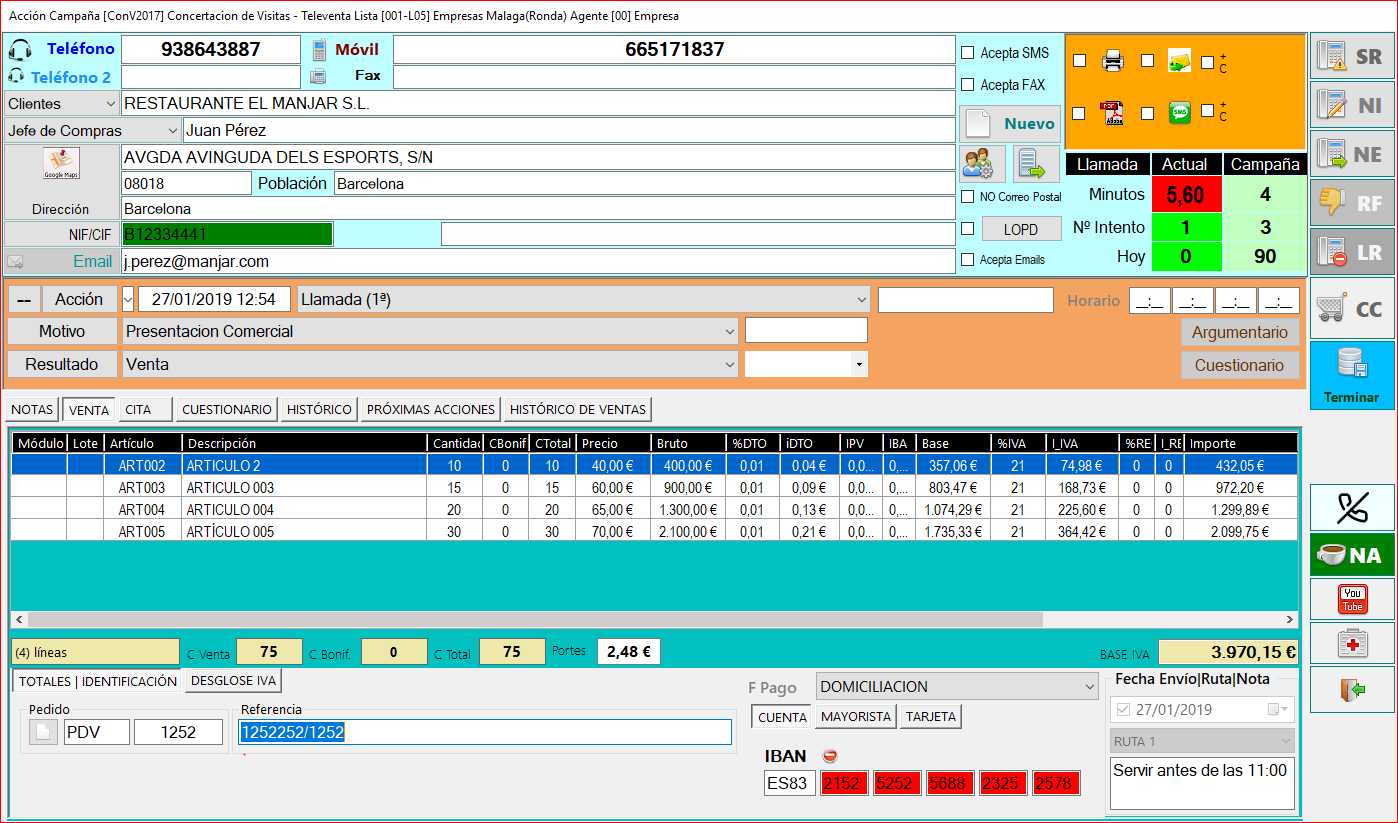Open the DESGLOSE IVA tab
The width and height of the screenshot is (1398, 823).
pos(234,681)
